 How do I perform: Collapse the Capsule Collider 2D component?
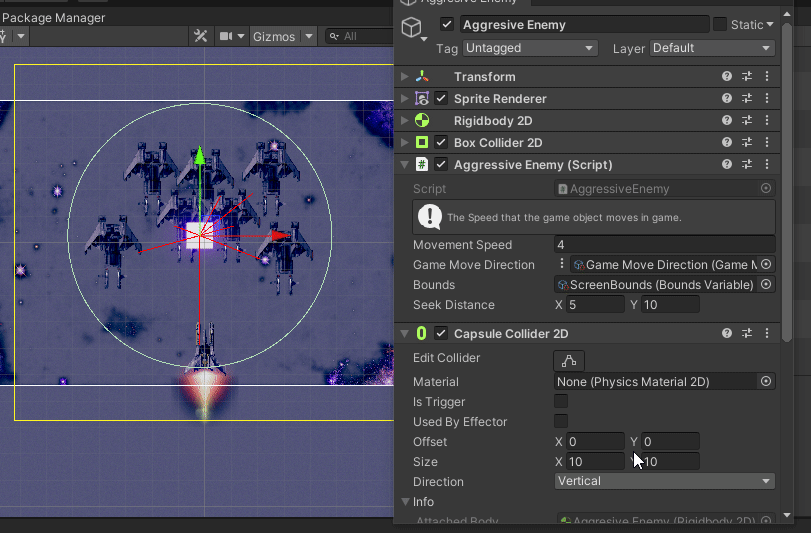pos(404,333)
